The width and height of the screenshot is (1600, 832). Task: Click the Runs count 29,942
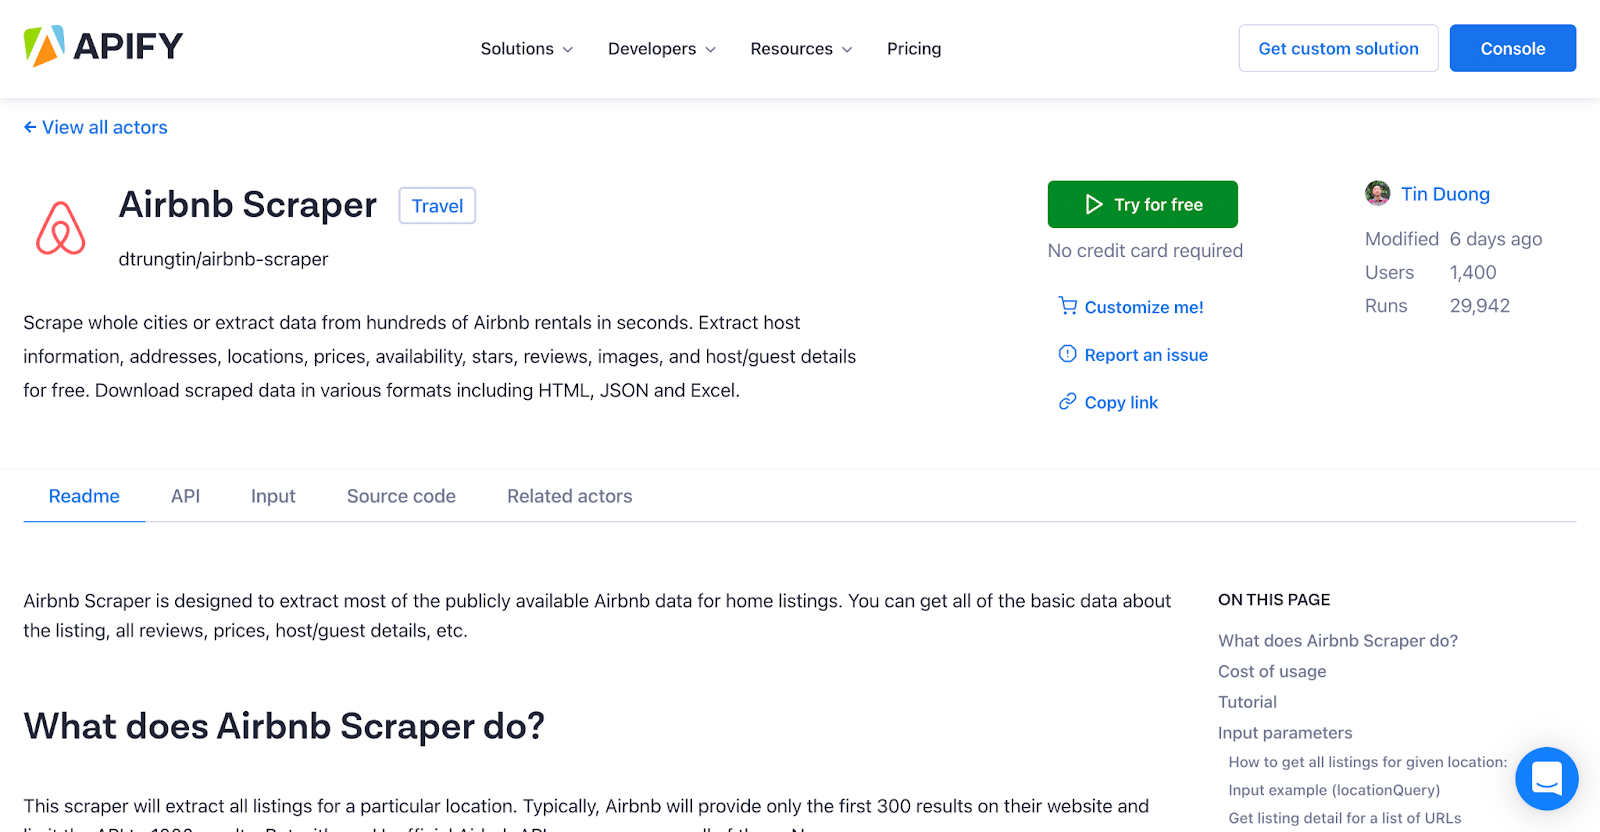click(1479, 306)
